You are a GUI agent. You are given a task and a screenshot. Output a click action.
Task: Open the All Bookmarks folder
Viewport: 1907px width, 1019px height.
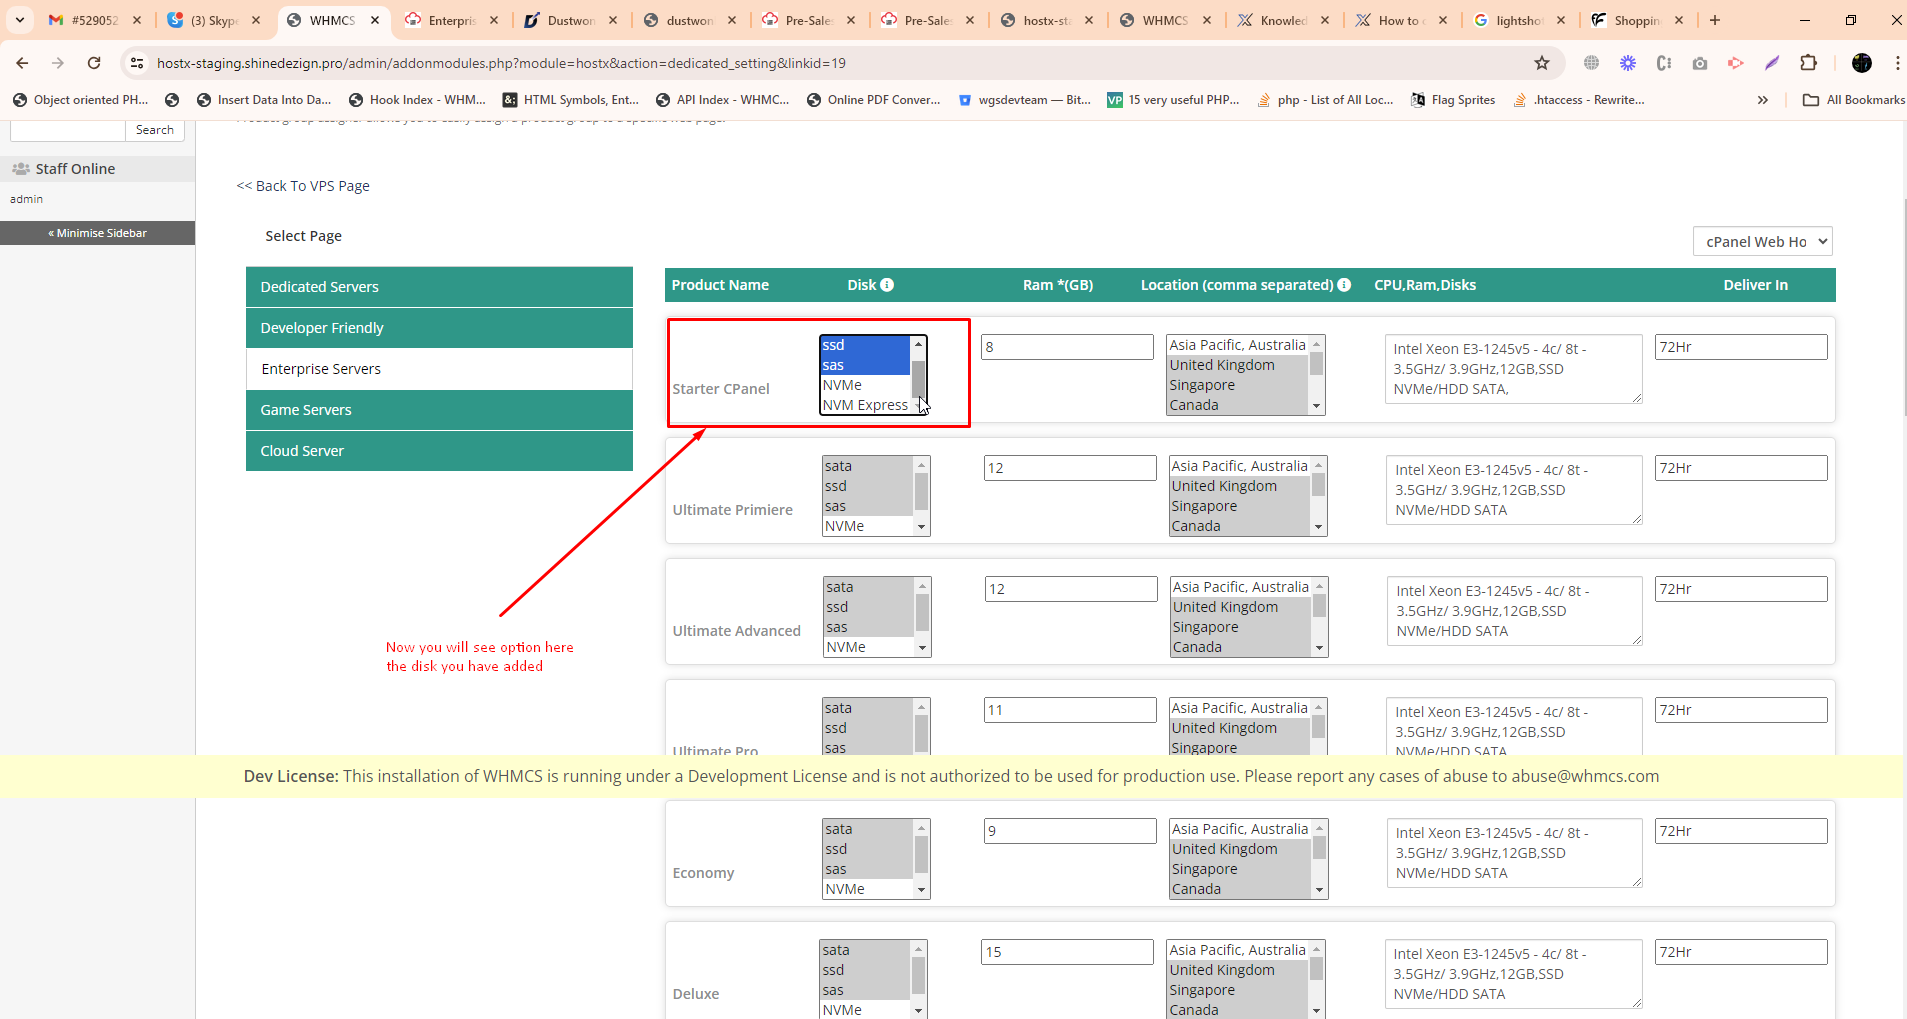coord(1853,100)
